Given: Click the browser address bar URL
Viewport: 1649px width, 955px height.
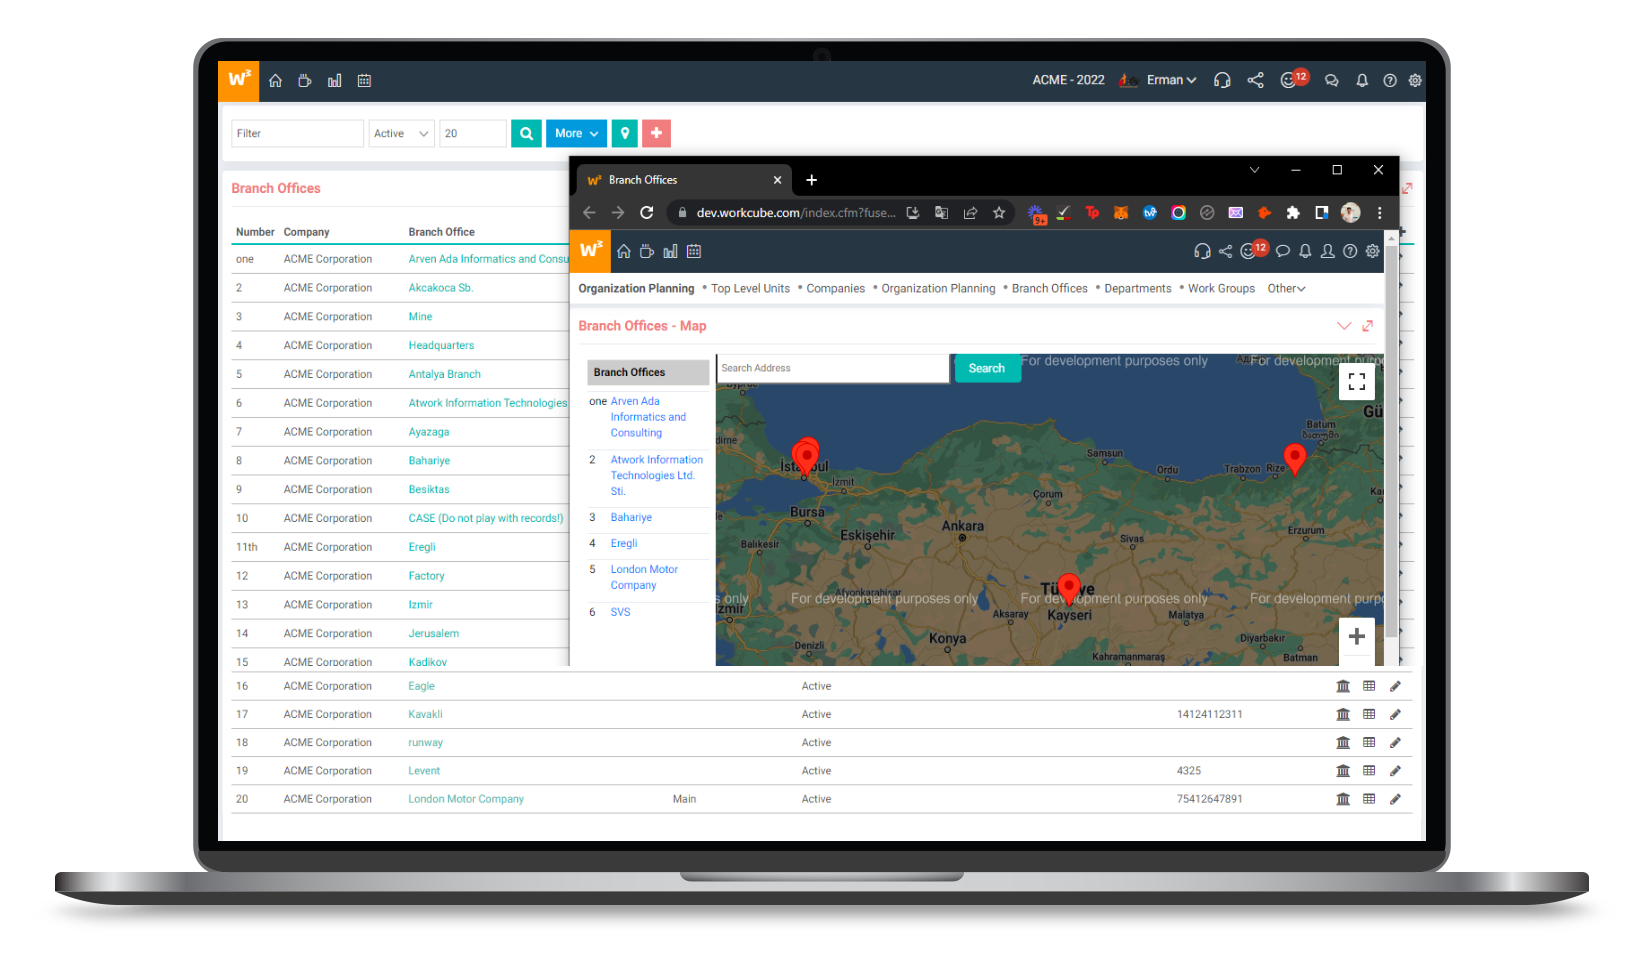Looking at the screenshot, I should (x=796, y=212).
